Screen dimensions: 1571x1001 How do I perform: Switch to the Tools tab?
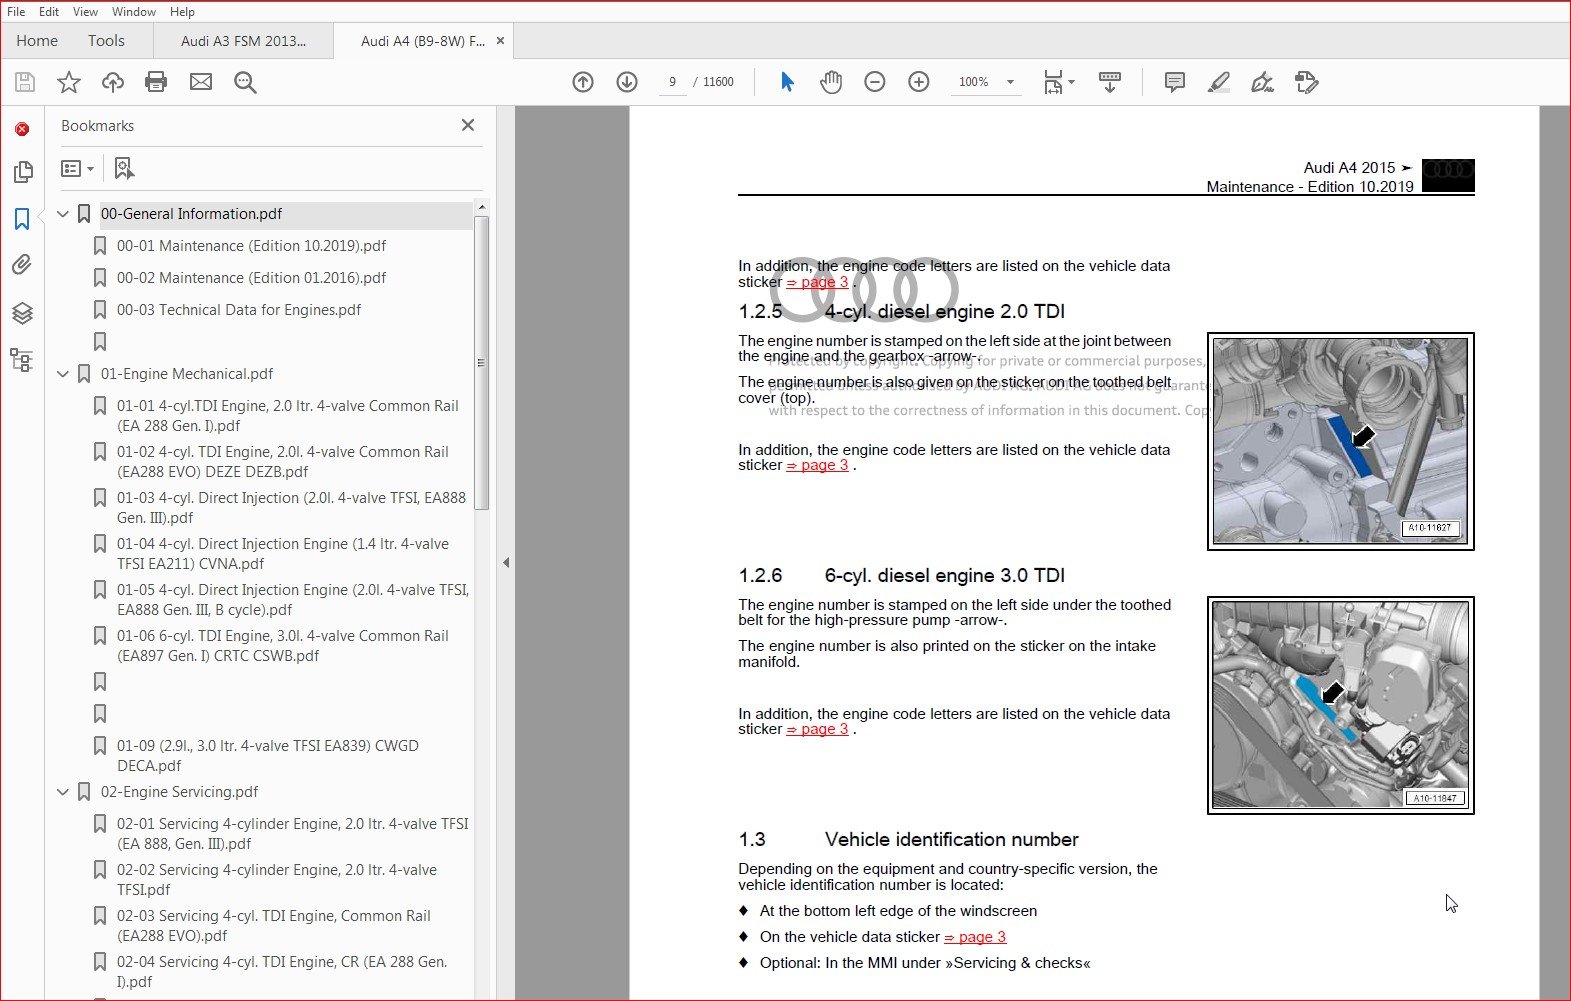click(x=106, y=41)
